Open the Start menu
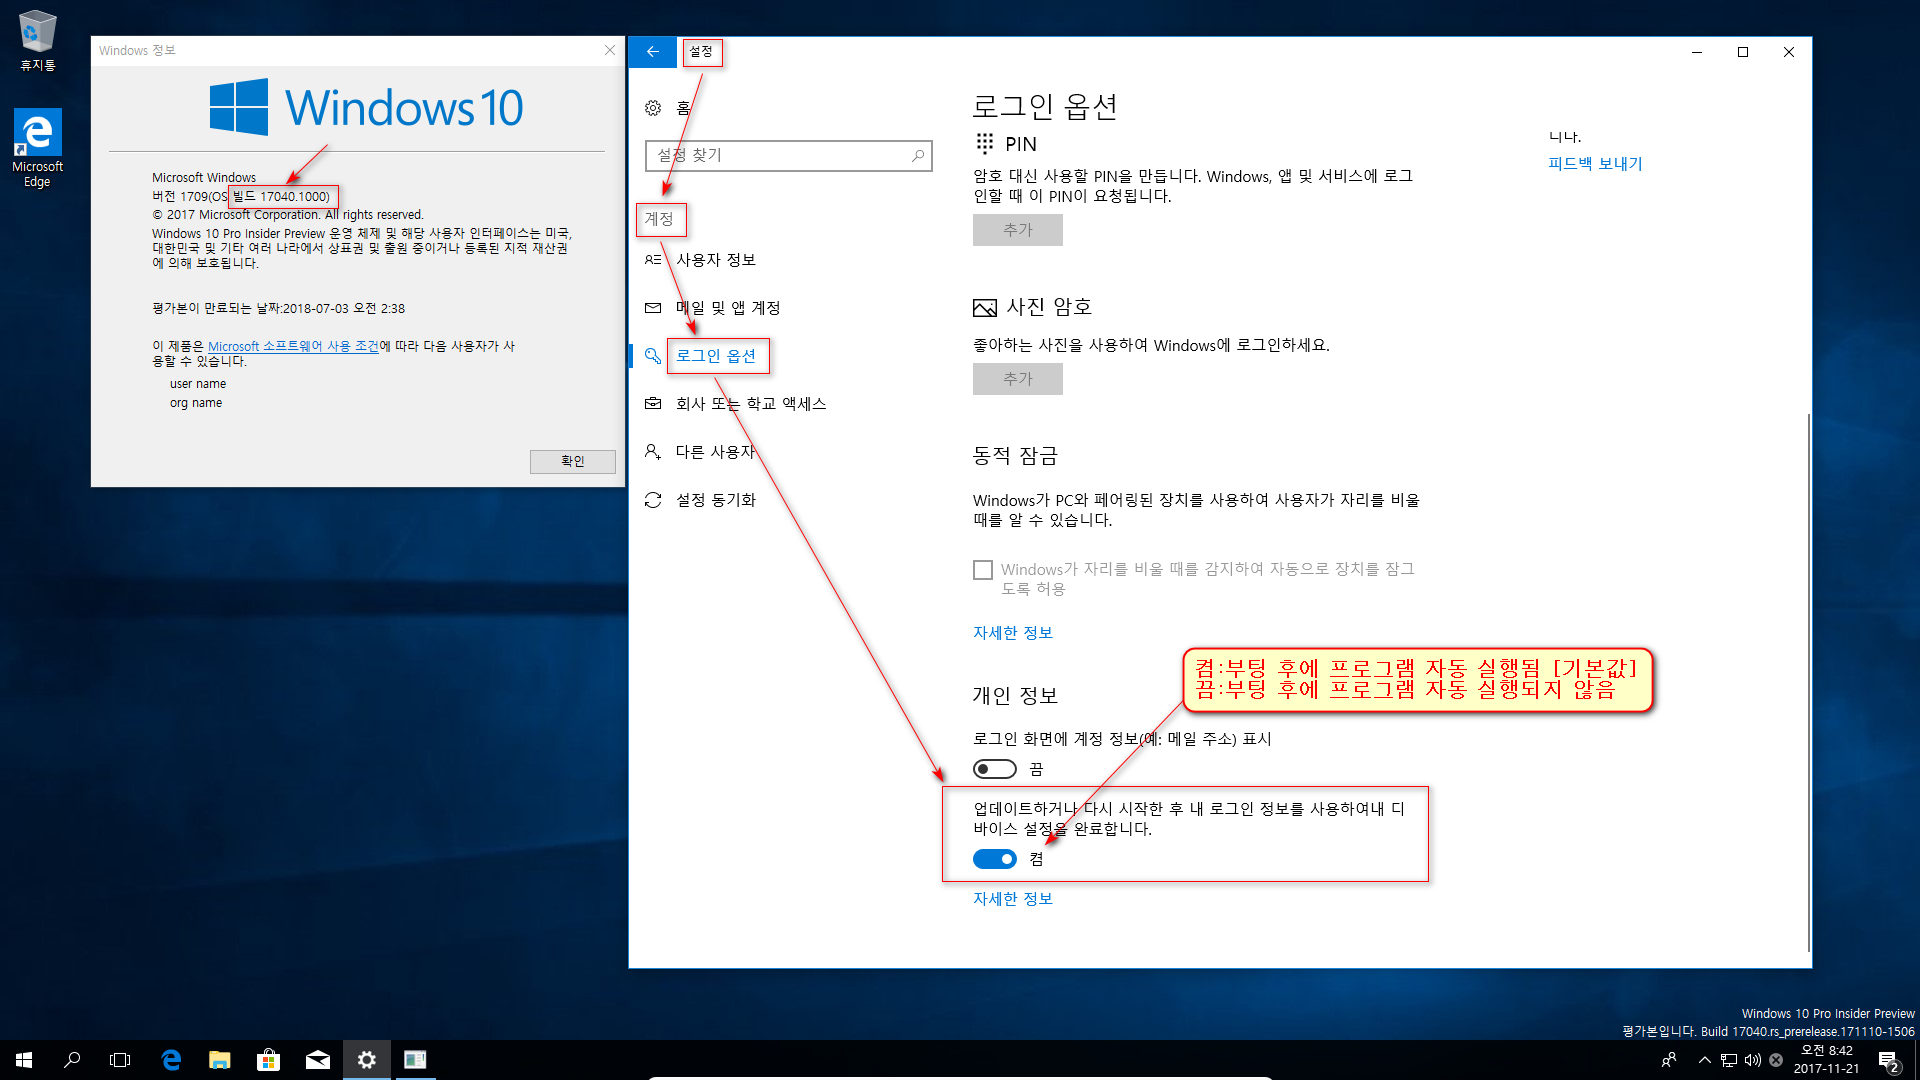Image resolution: width=1920 pixels, height=1080 pixels. [x=24, y=1060]
